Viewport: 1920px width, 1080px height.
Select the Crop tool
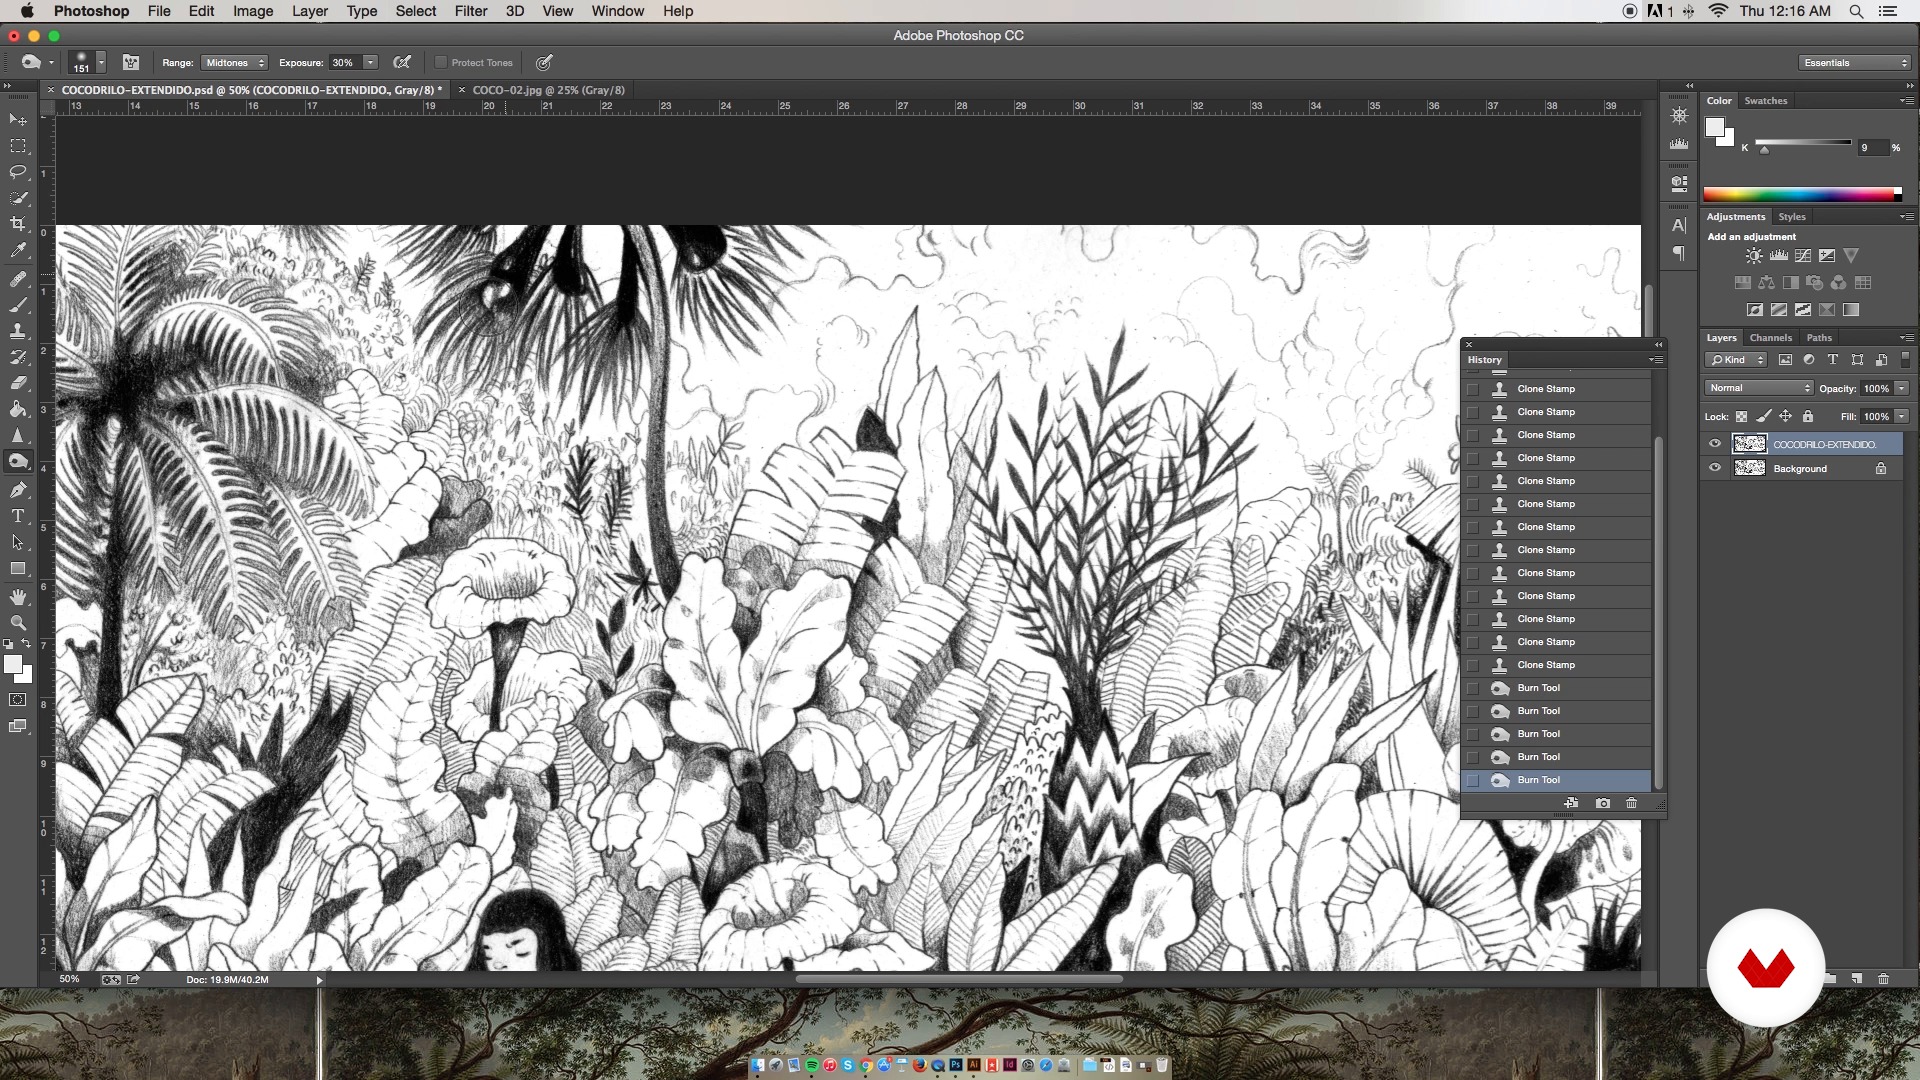[18, 224]
